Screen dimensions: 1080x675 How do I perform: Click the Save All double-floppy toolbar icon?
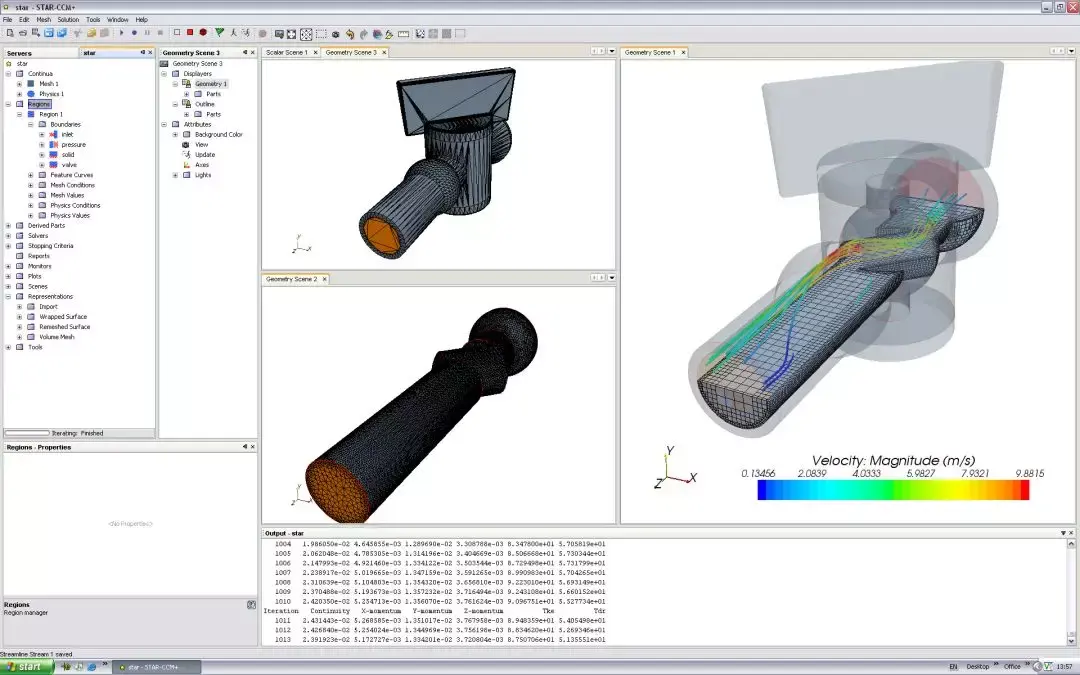coord(61,32)
